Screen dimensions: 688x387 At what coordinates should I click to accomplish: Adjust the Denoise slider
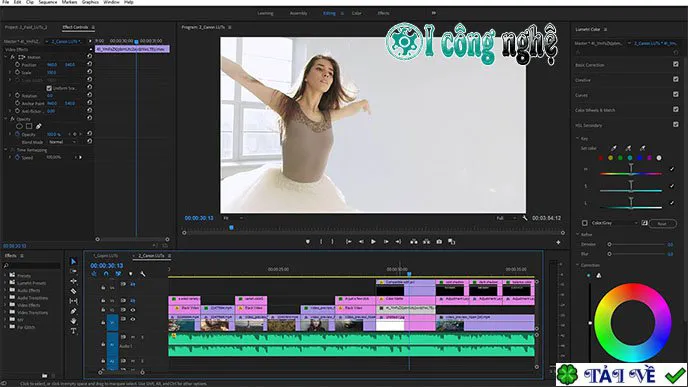(x=637, y=244)
